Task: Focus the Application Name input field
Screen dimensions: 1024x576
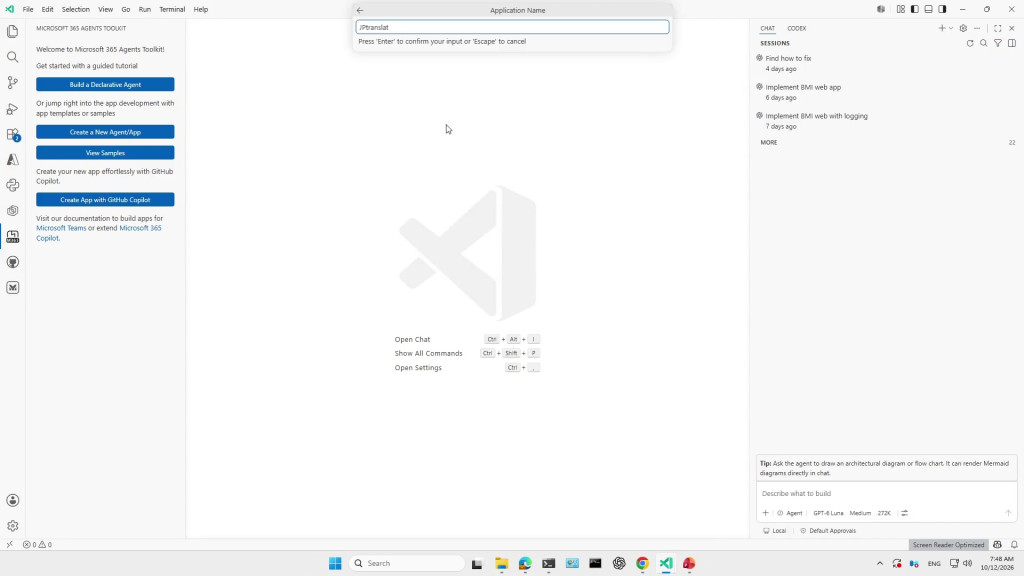Action: point(513,27)
